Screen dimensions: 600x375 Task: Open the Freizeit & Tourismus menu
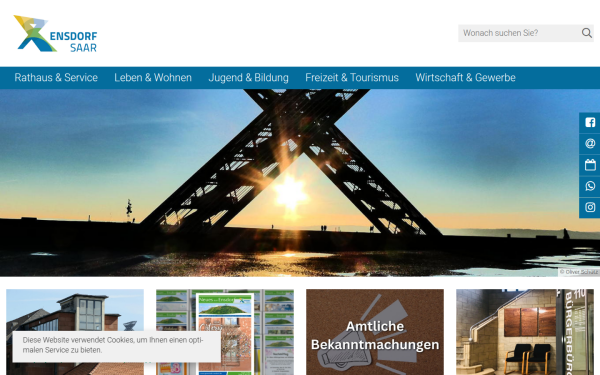pos(352,78)
